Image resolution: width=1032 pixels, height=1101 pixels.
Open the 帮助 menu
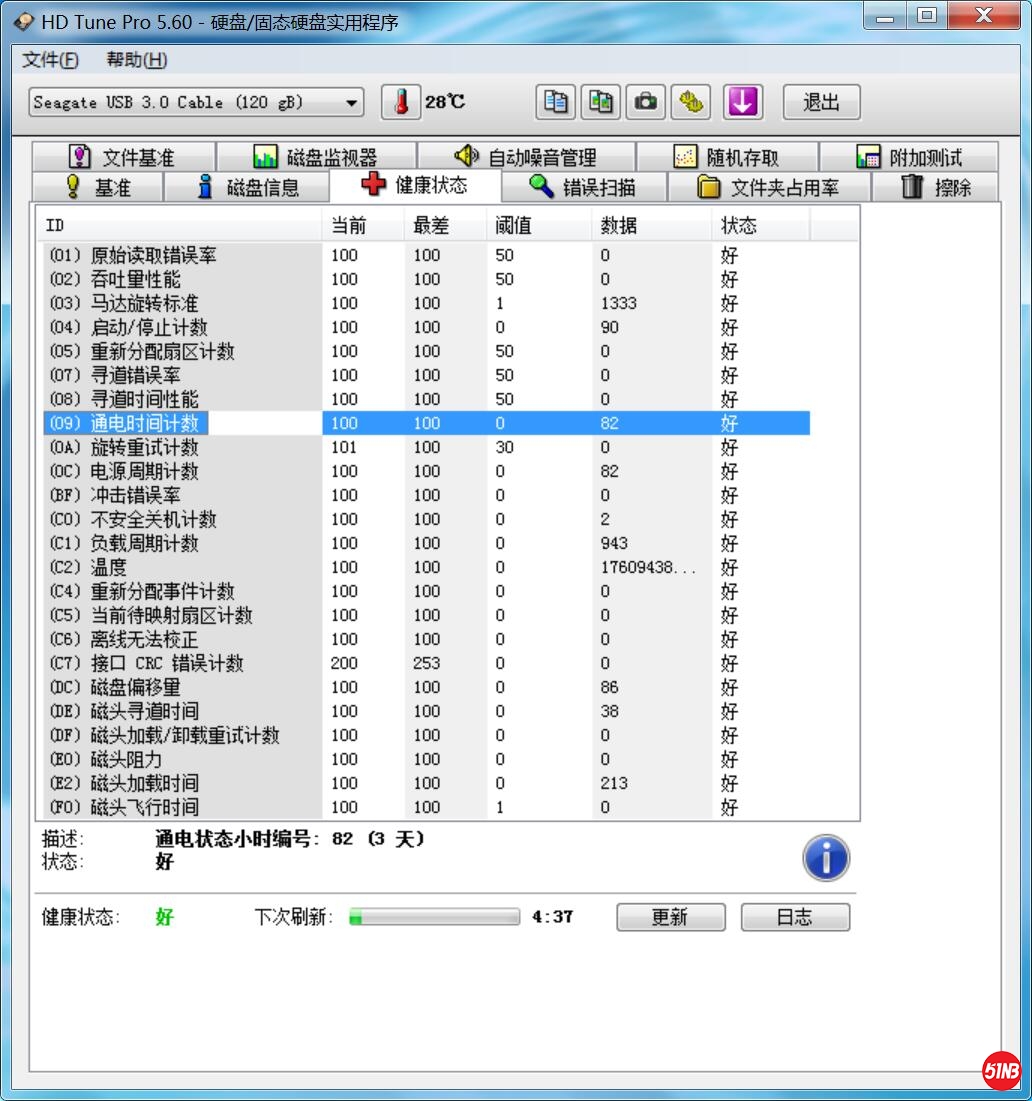click(137, 60)
